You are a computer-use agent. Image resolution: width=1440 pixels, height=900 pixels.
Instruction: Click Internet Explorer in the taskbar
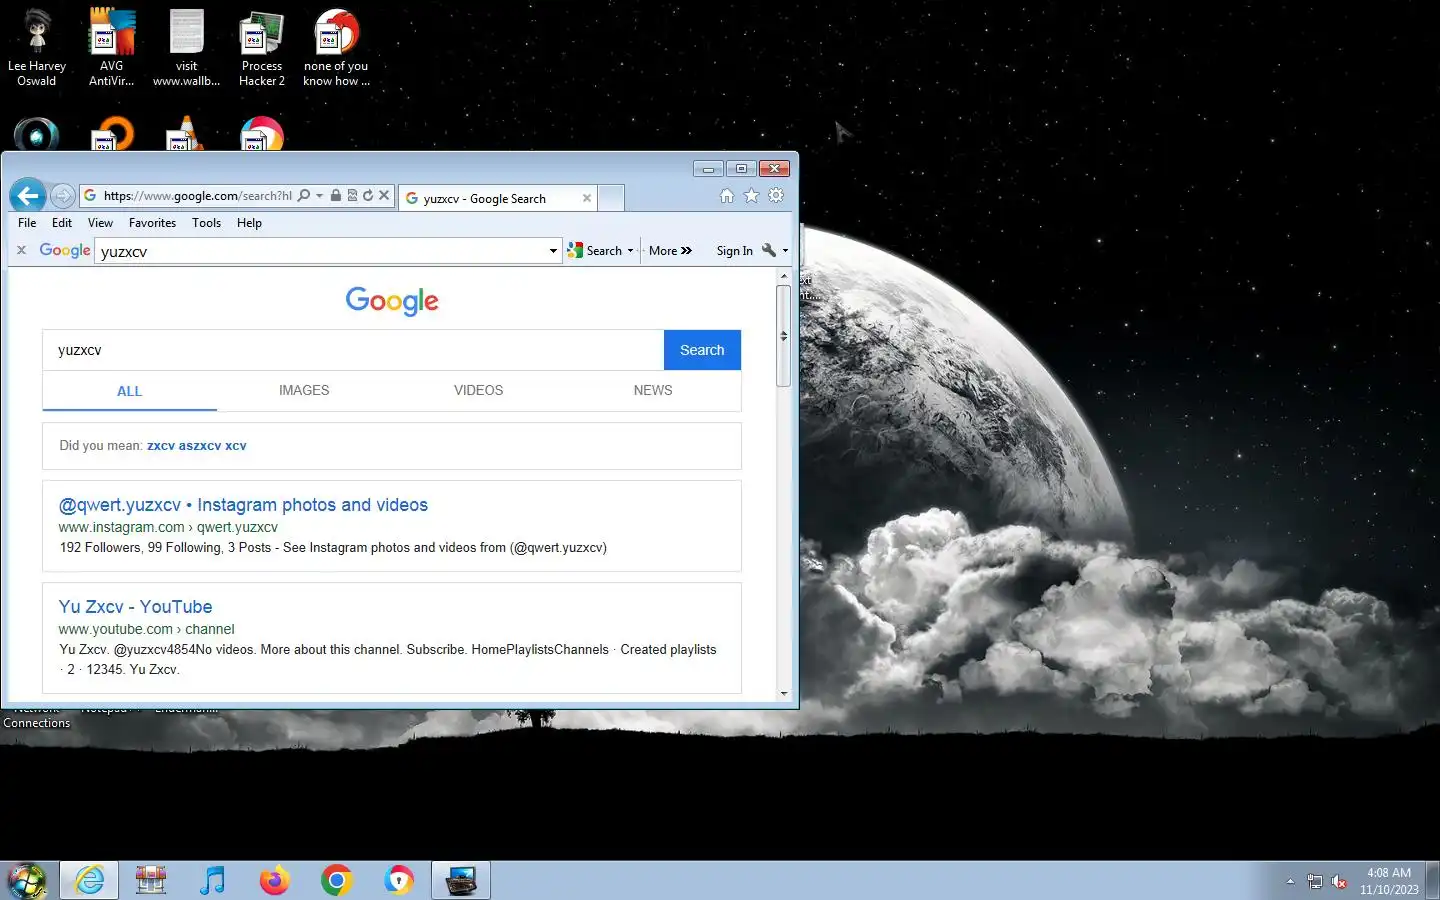coord(89,880)
